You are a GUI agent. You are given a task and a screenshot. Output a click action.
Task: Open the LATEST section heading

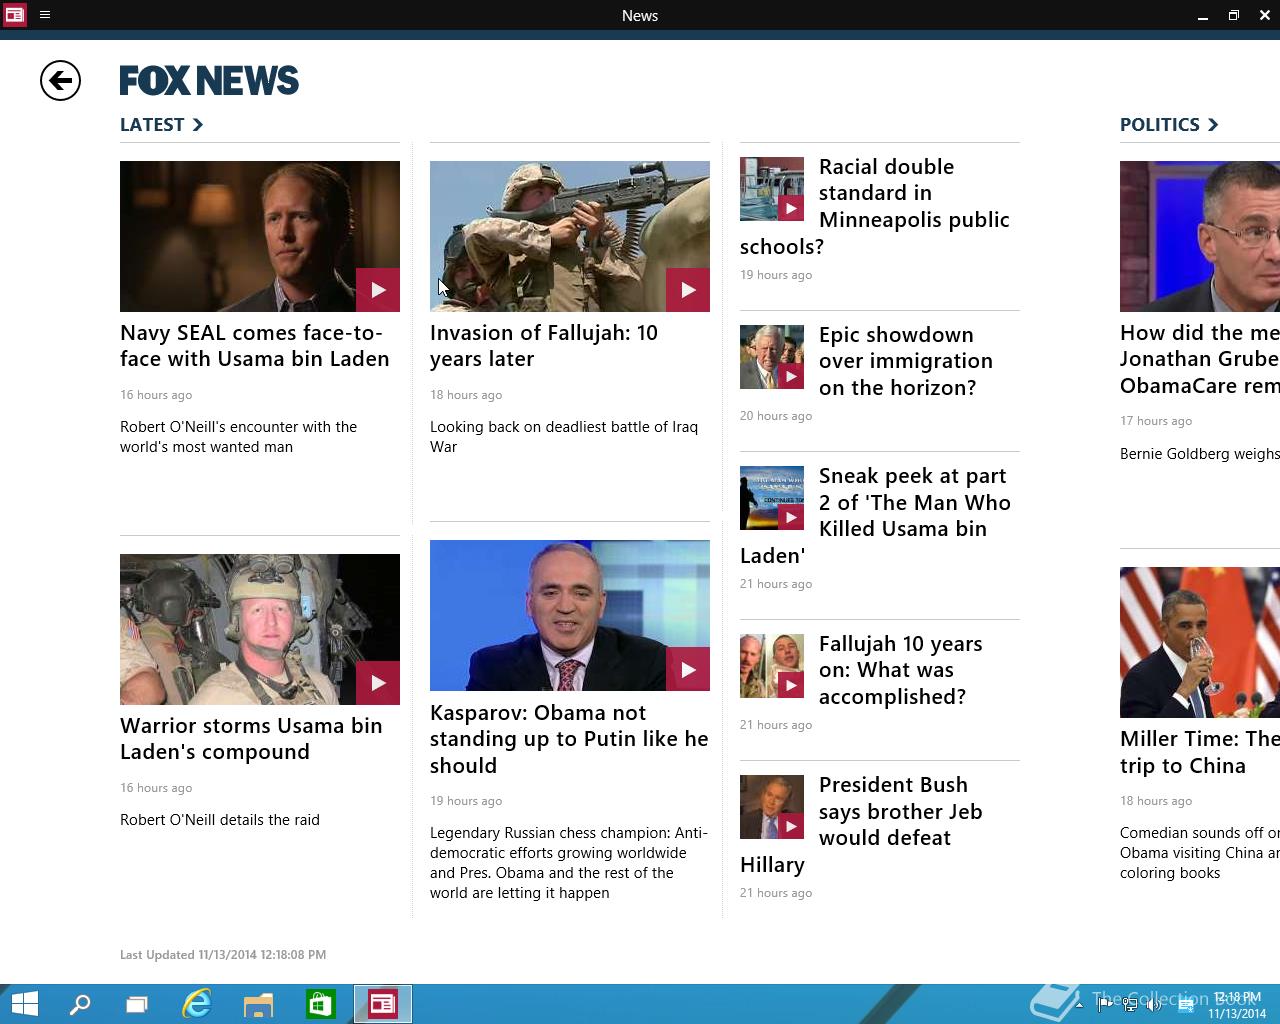tap(152, 125)
